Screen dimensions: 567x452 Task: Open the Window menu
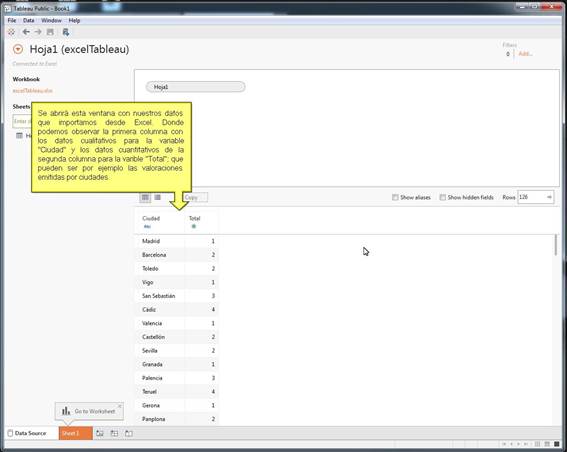point(51,21)
